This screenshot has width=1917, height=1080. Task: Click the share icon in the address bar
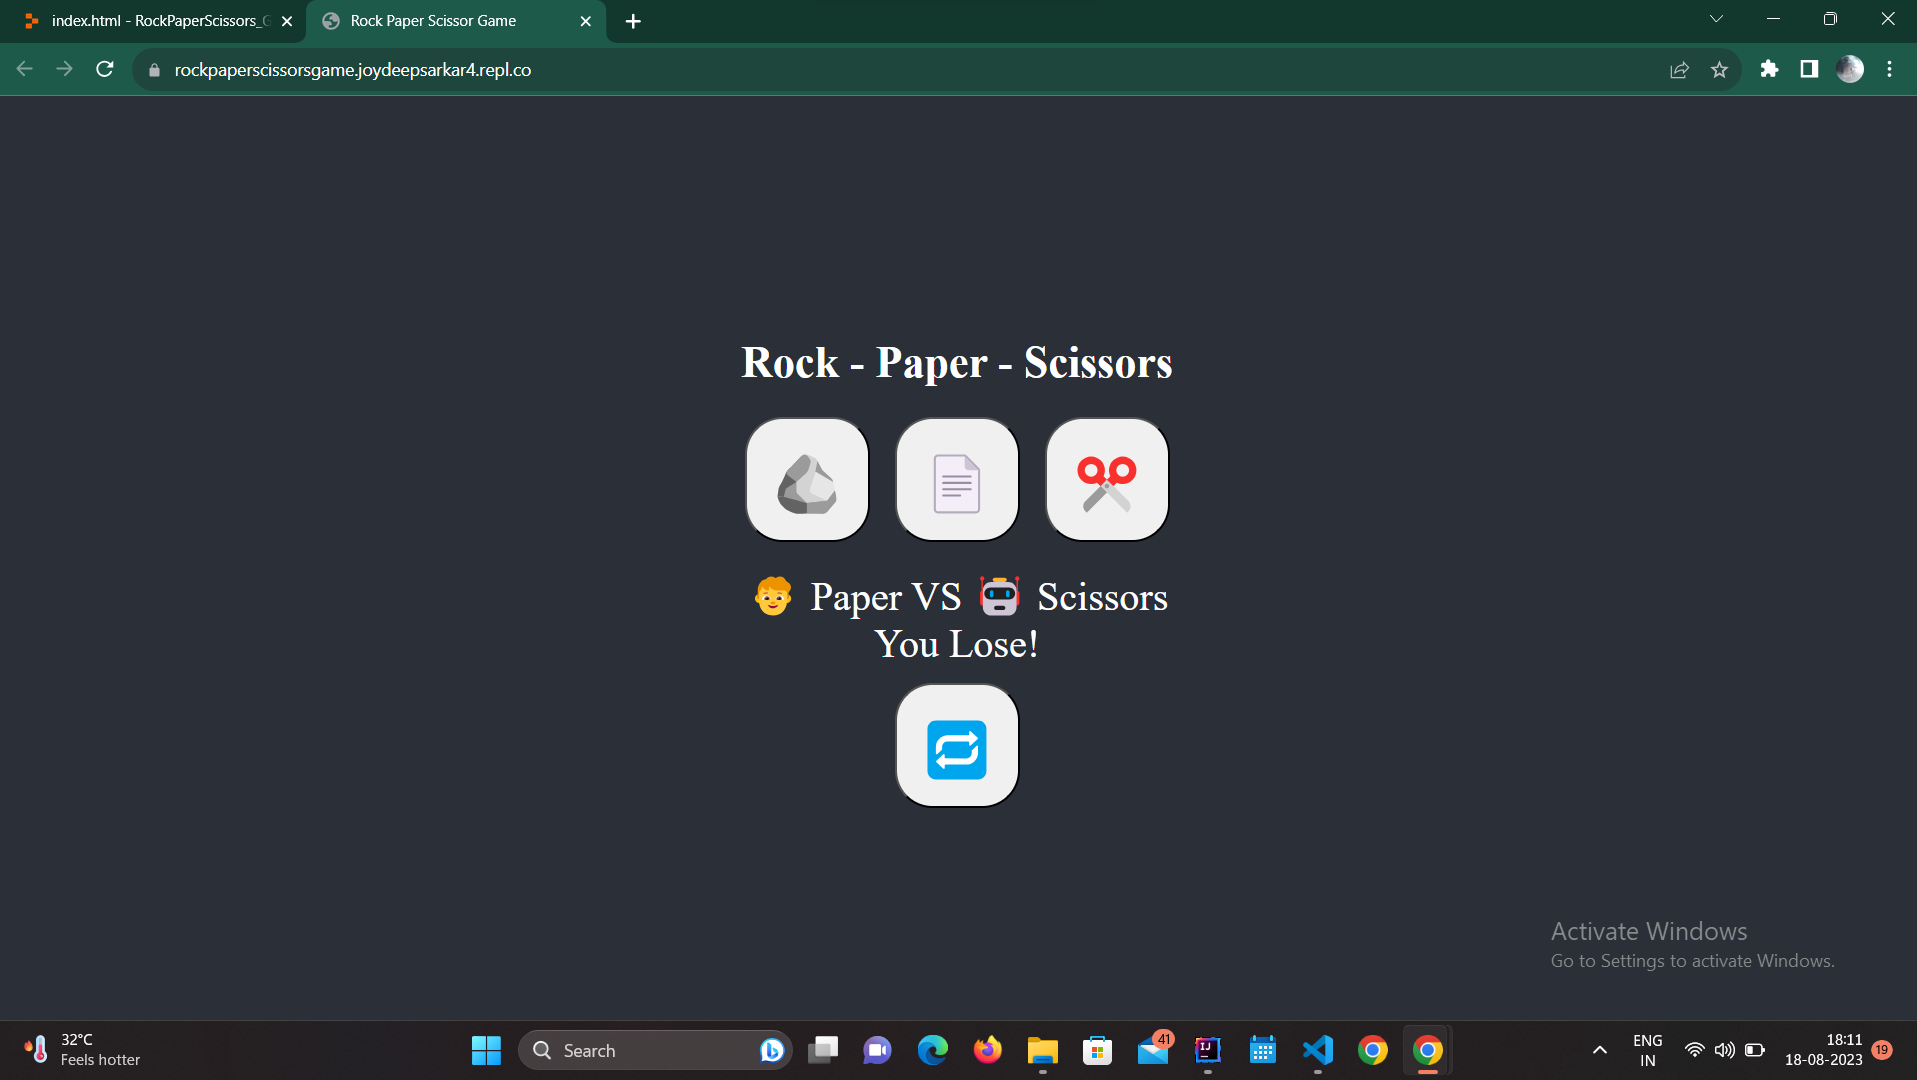(x=1679, y=69)
